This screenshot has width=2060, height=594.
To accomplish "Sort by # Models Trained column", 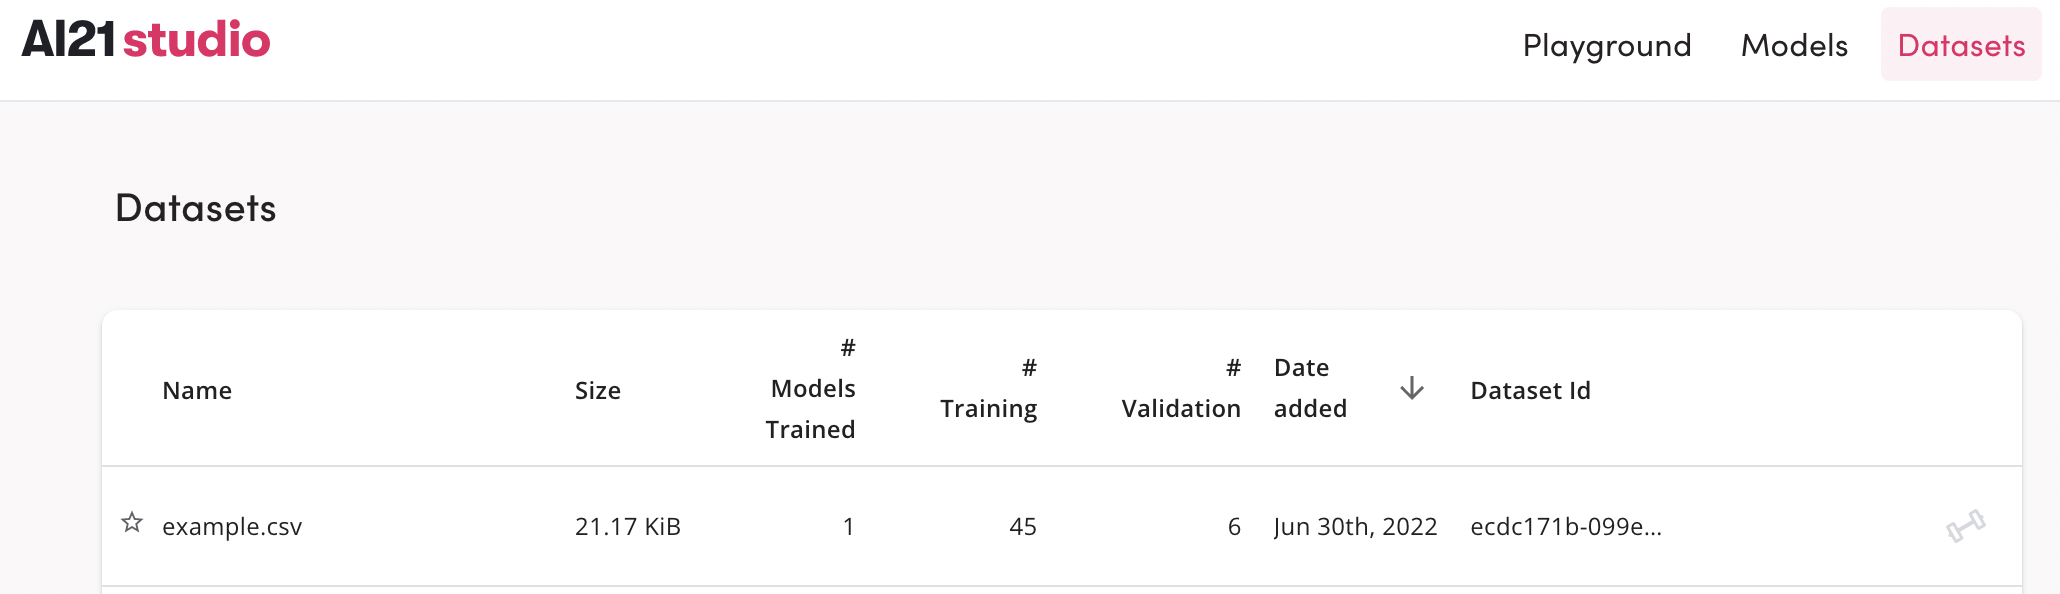I will coord(810,390).
